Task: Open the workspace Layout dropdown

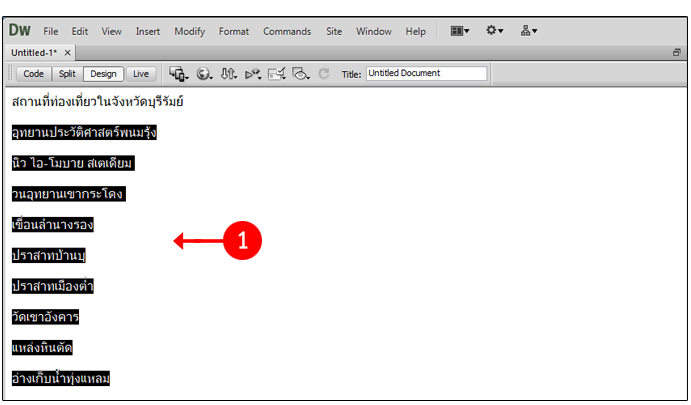Action: 460,31
